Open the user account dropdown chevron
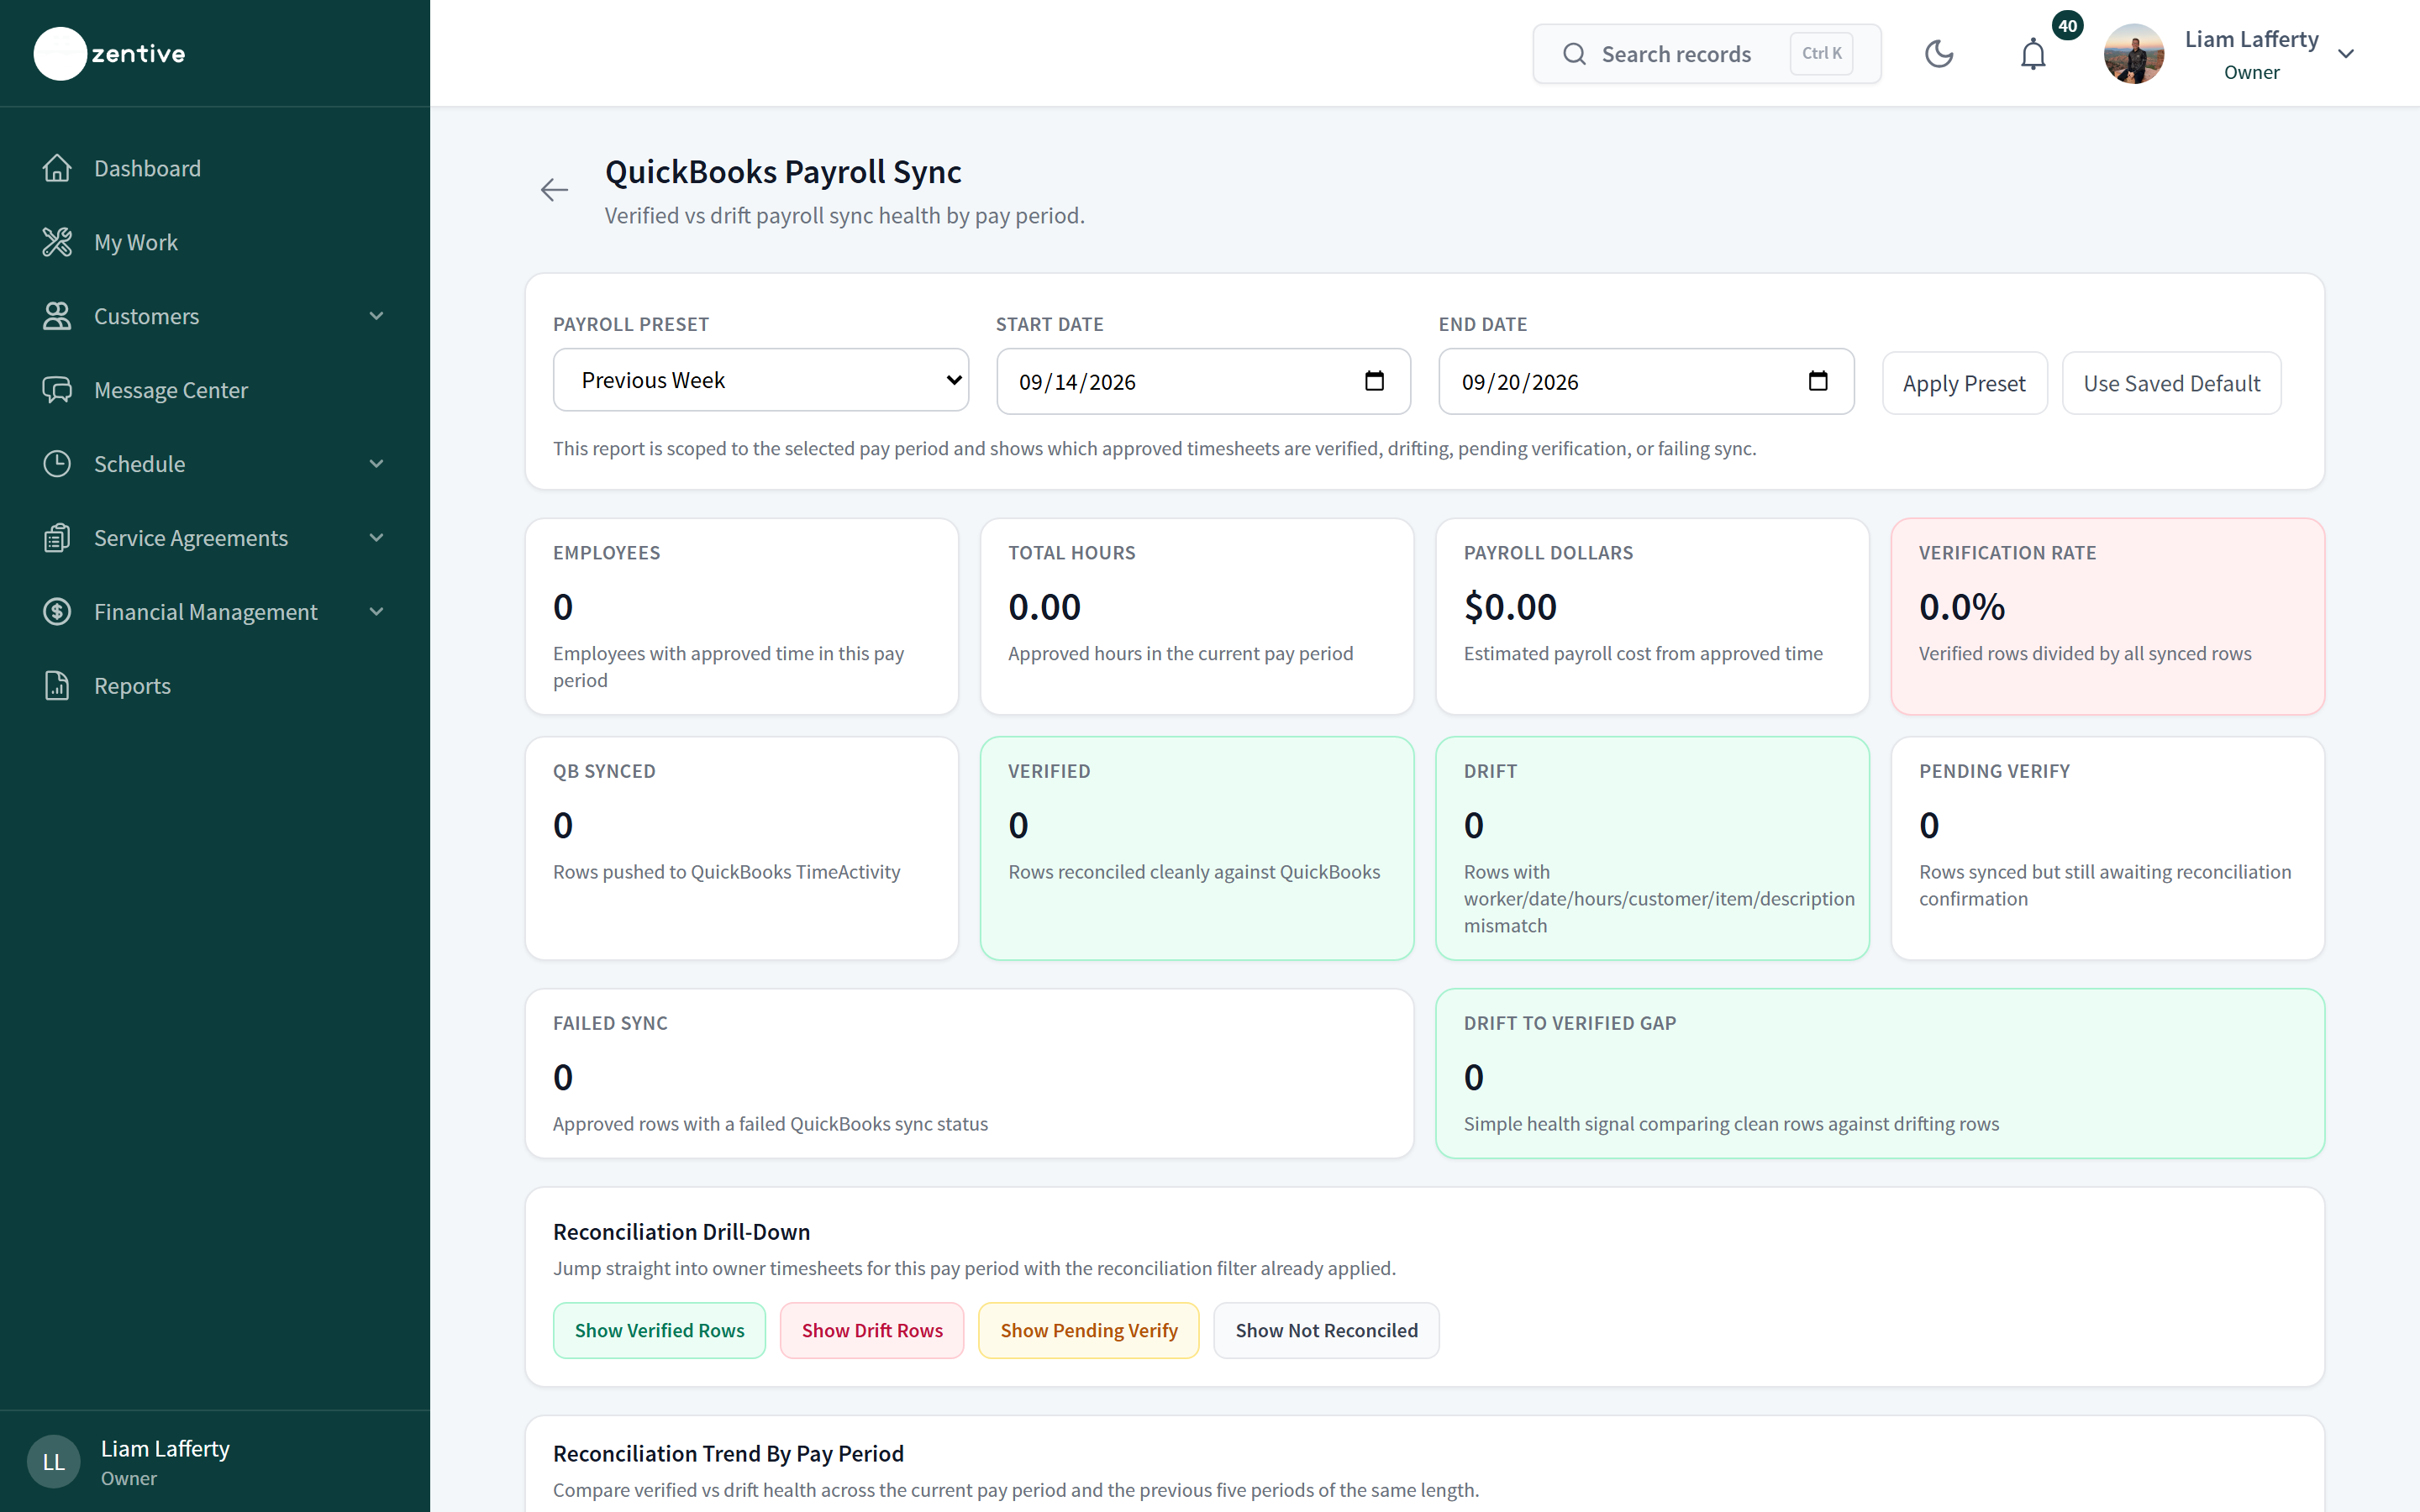 click(2346, 54)
